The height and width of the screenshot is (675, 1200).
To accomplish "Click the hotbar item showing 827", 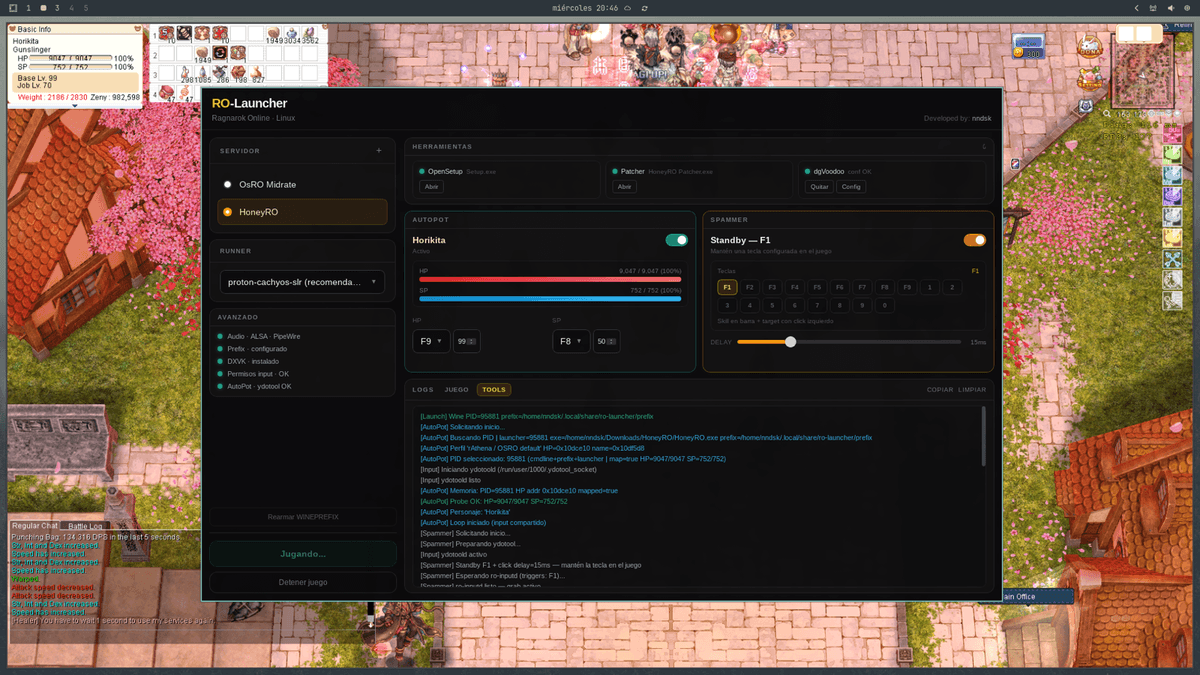I will (257, 72).
